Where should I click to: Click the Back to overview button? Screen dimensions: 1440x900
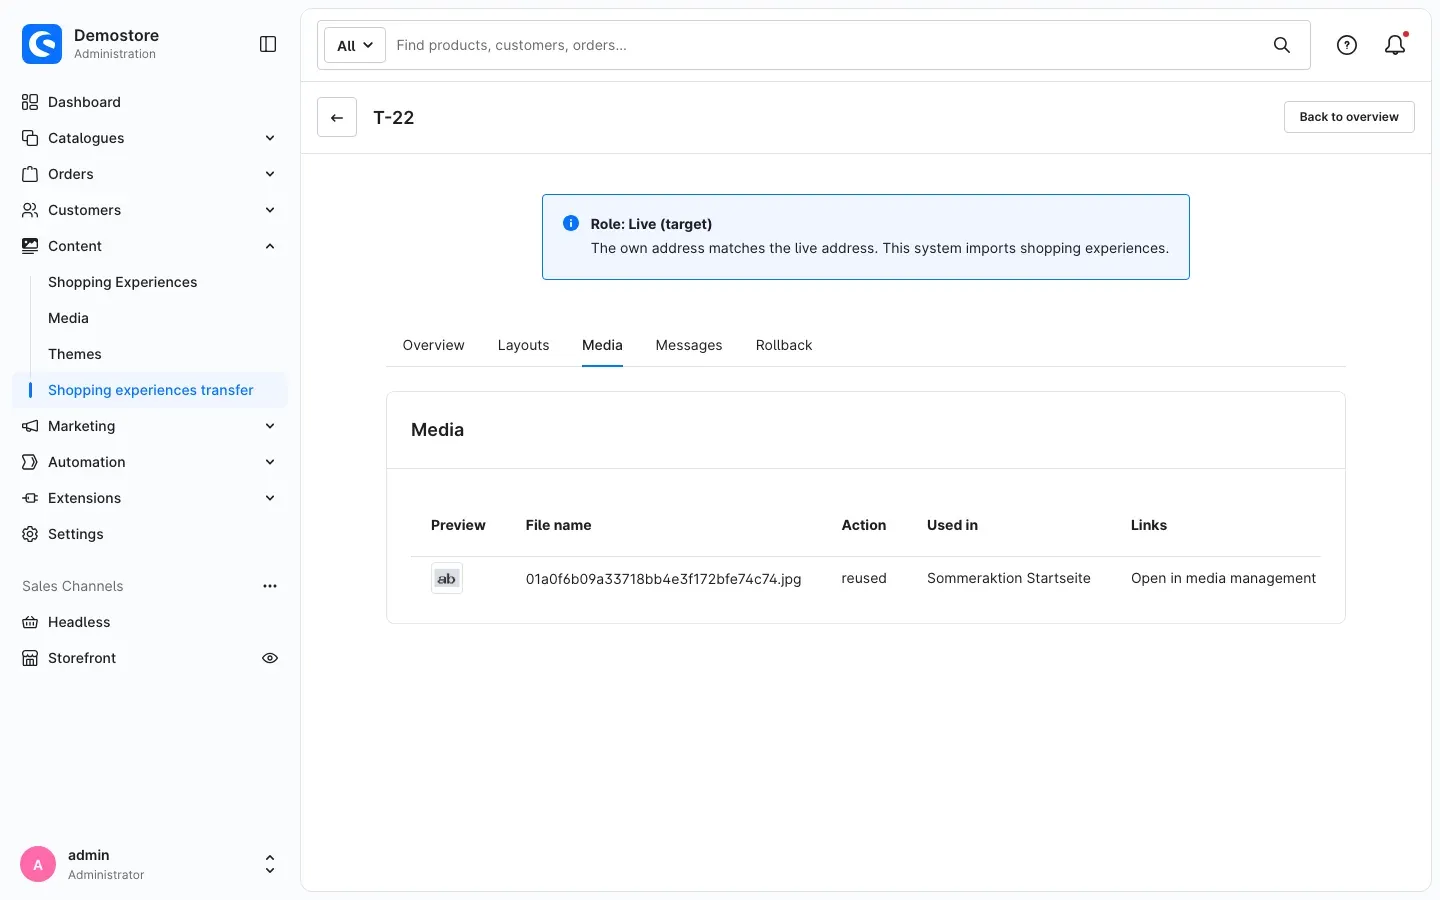click(1349, 117)
